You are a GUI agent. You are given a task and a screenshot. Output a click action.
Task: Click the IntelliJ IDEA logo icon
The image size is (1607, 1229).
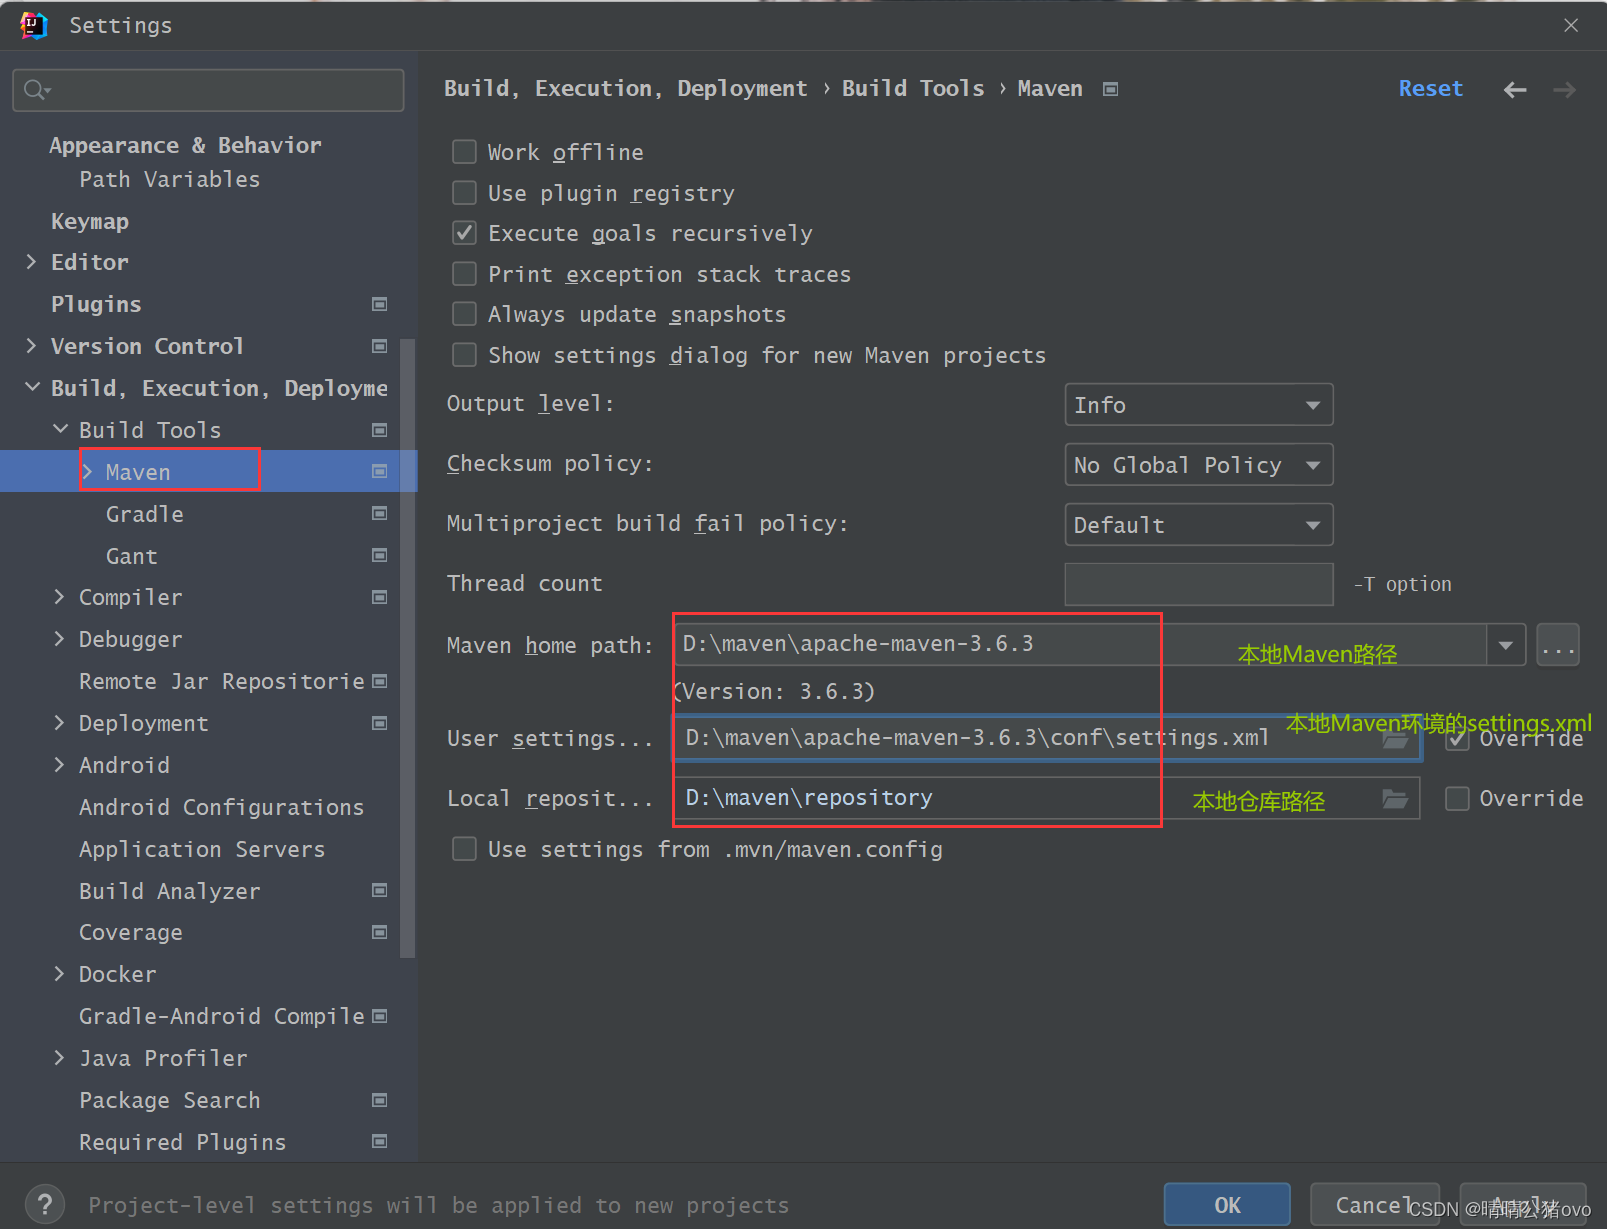click(33, 25)
